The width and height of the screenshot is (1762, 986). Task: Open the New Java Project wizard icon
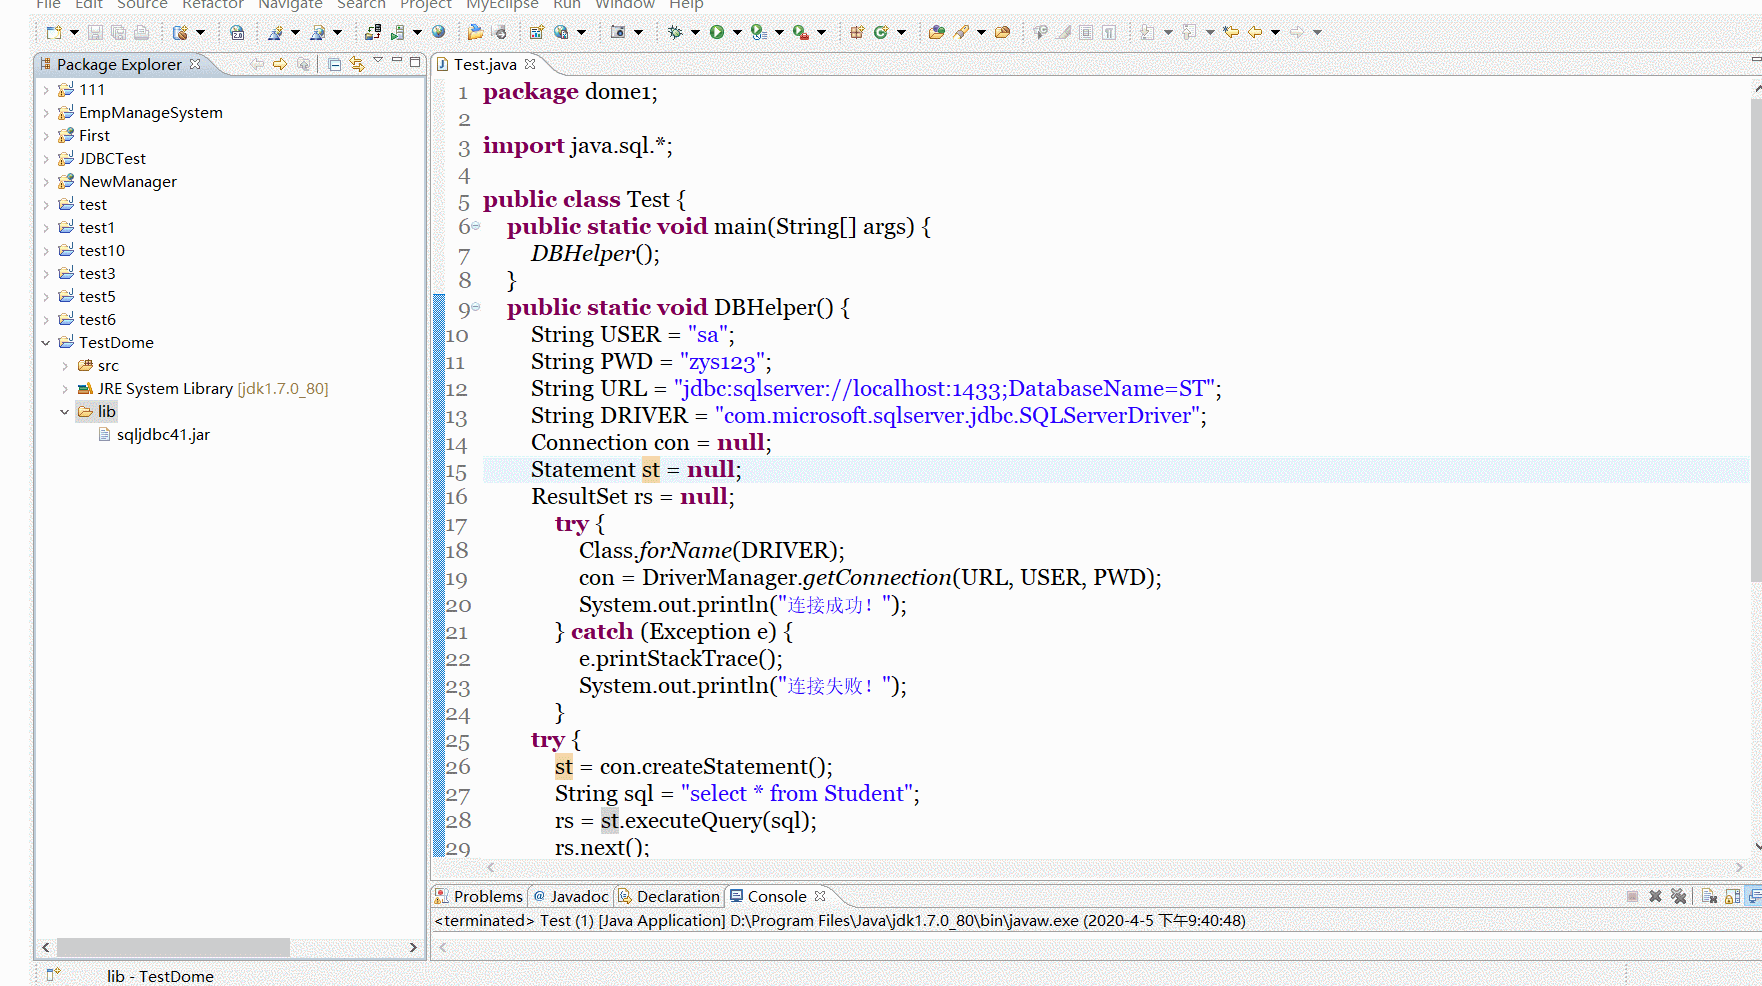click(x=181, y=32)
